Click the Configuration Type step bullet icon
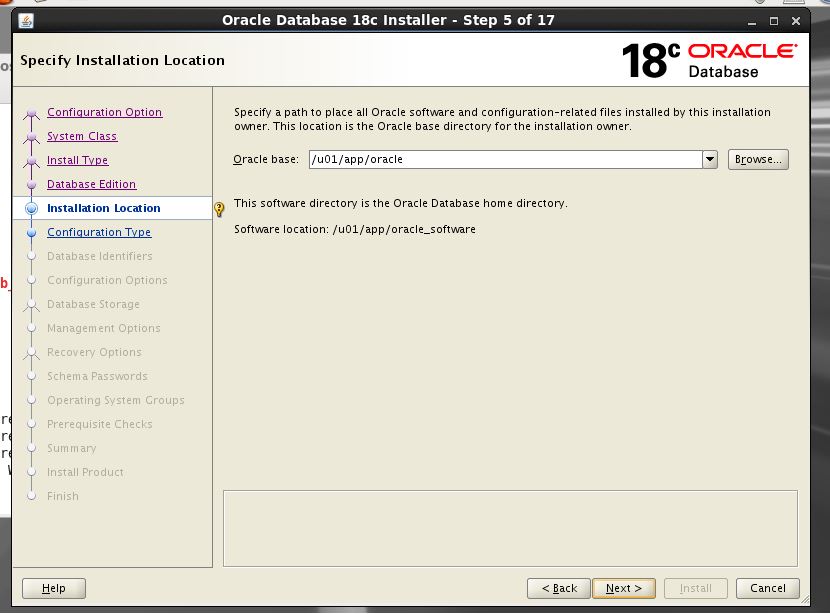Viewport: 830px width, 614px height. [x=32, y=232]
